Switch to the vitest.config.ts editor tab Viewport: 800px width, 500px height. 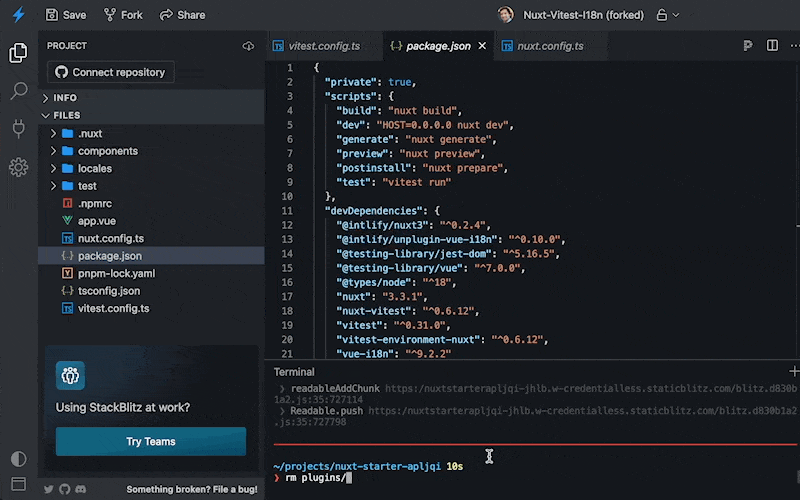(x=324, y=46)
